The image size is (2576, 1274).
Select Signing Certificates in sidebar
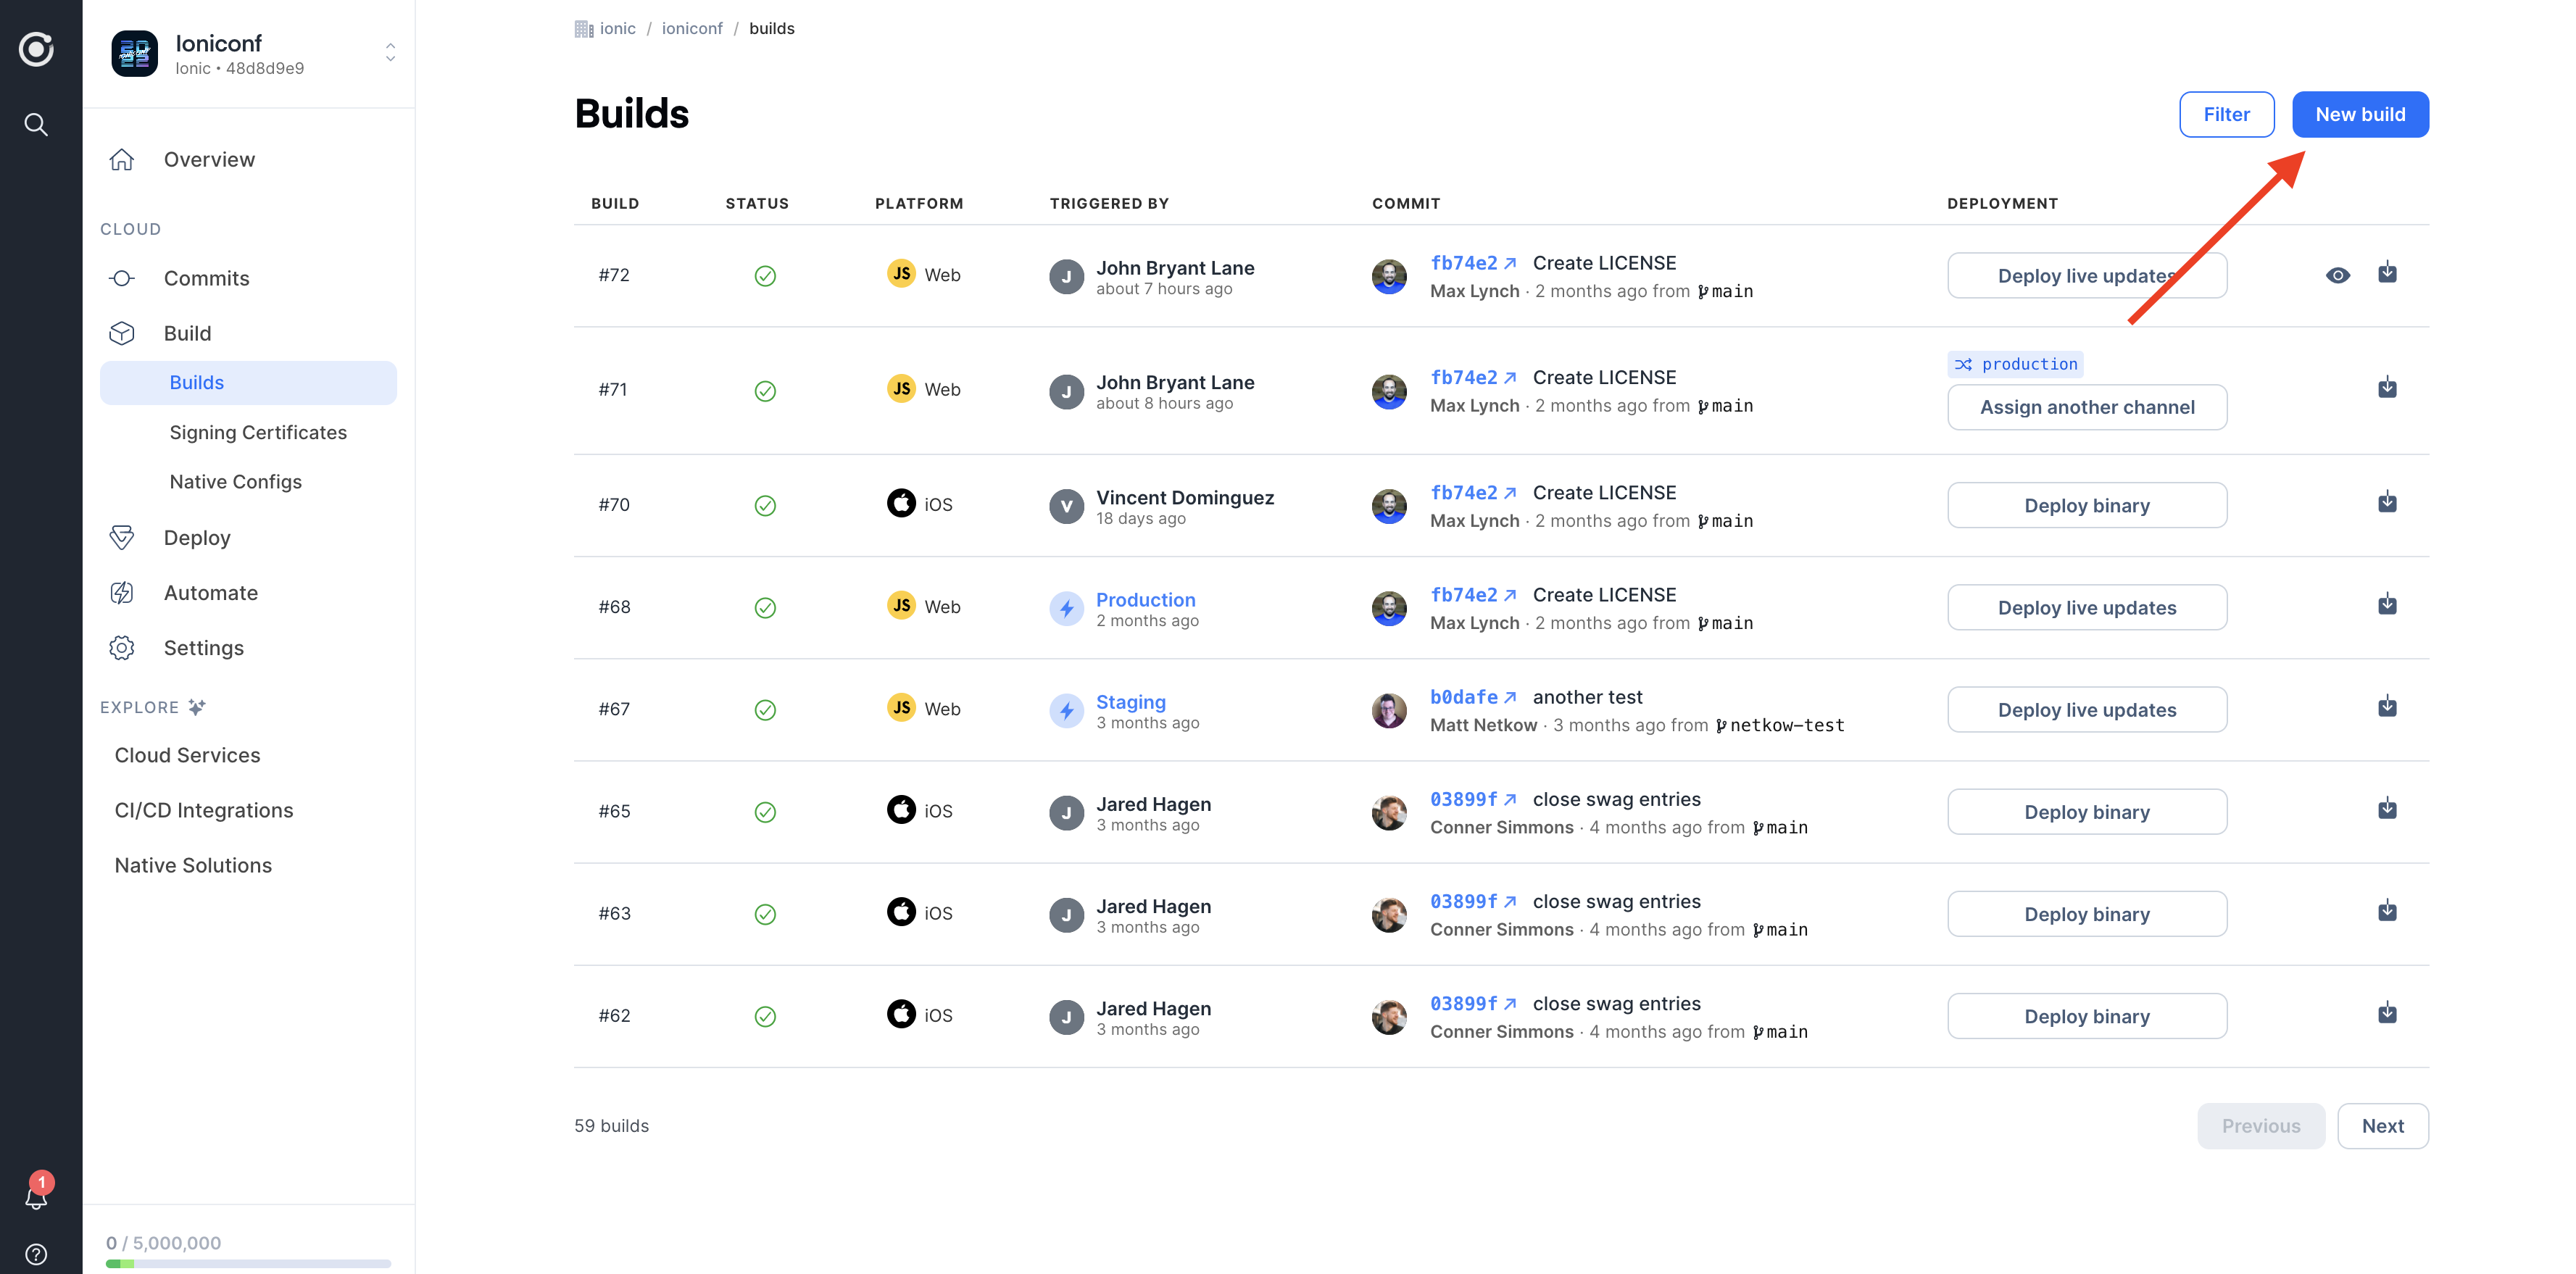(x=258, y=432)
